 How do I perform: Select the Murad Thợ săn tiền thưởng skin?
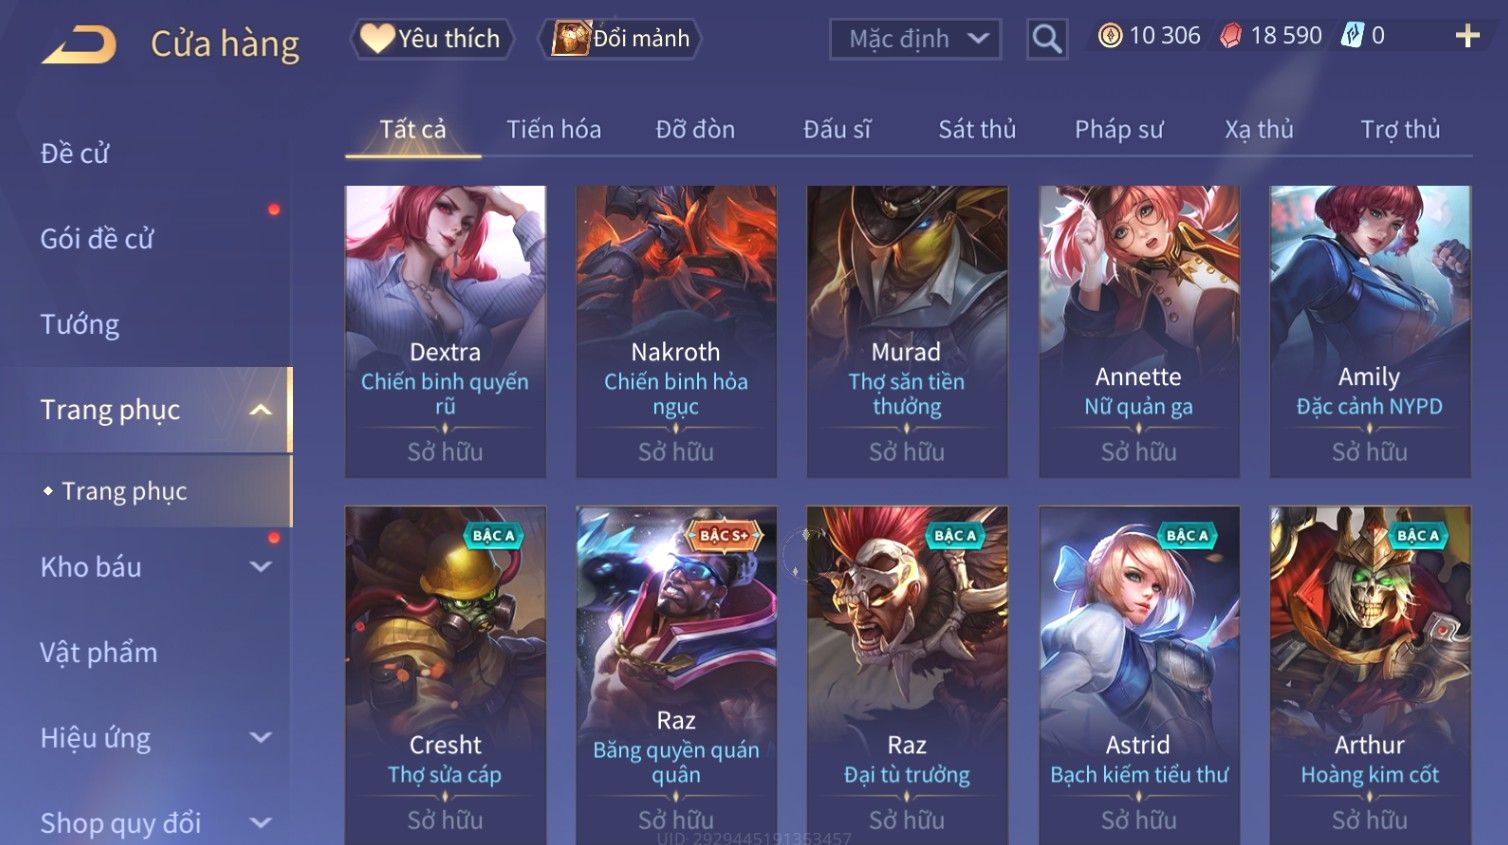click(907, 331)
